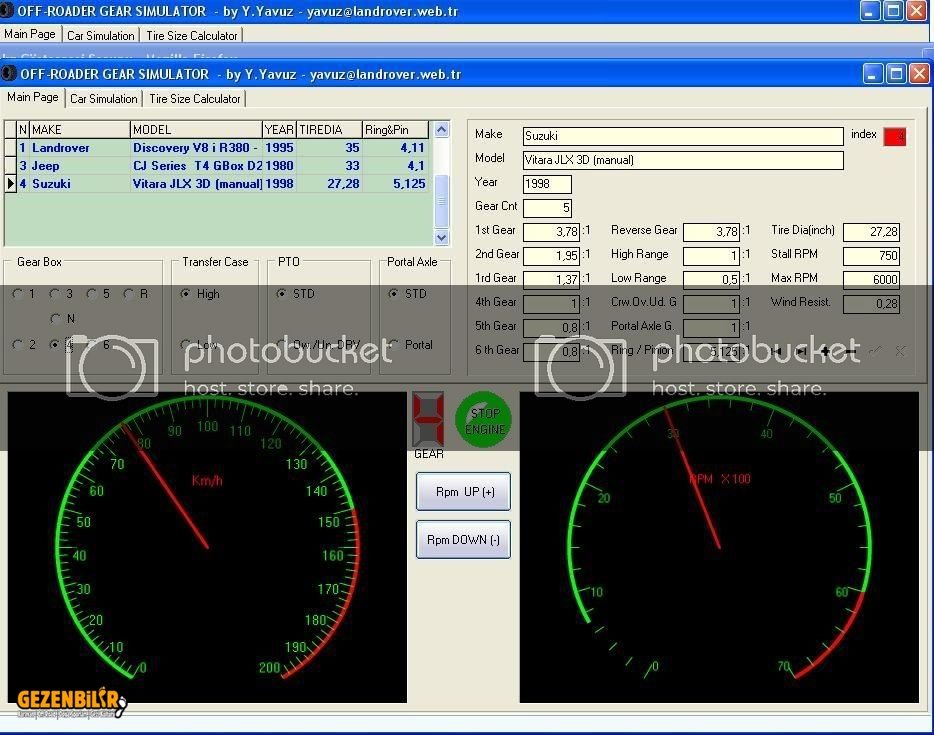The image size is (934, 735).
Task: Click the YEAR column header
Action: tap(279, 130)
